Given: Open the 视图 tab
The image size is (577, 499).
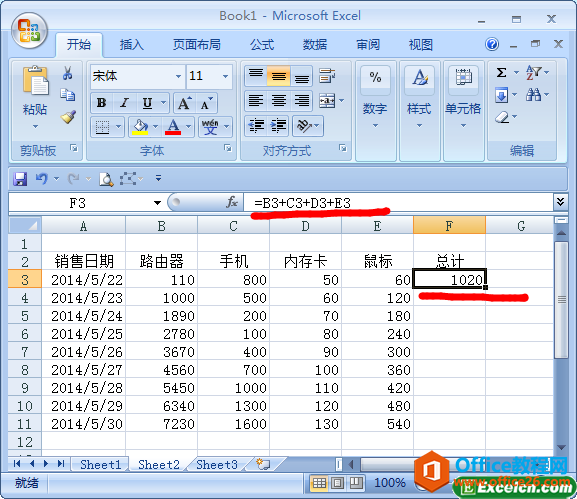Looking at the screenshot, I should 421,45.
